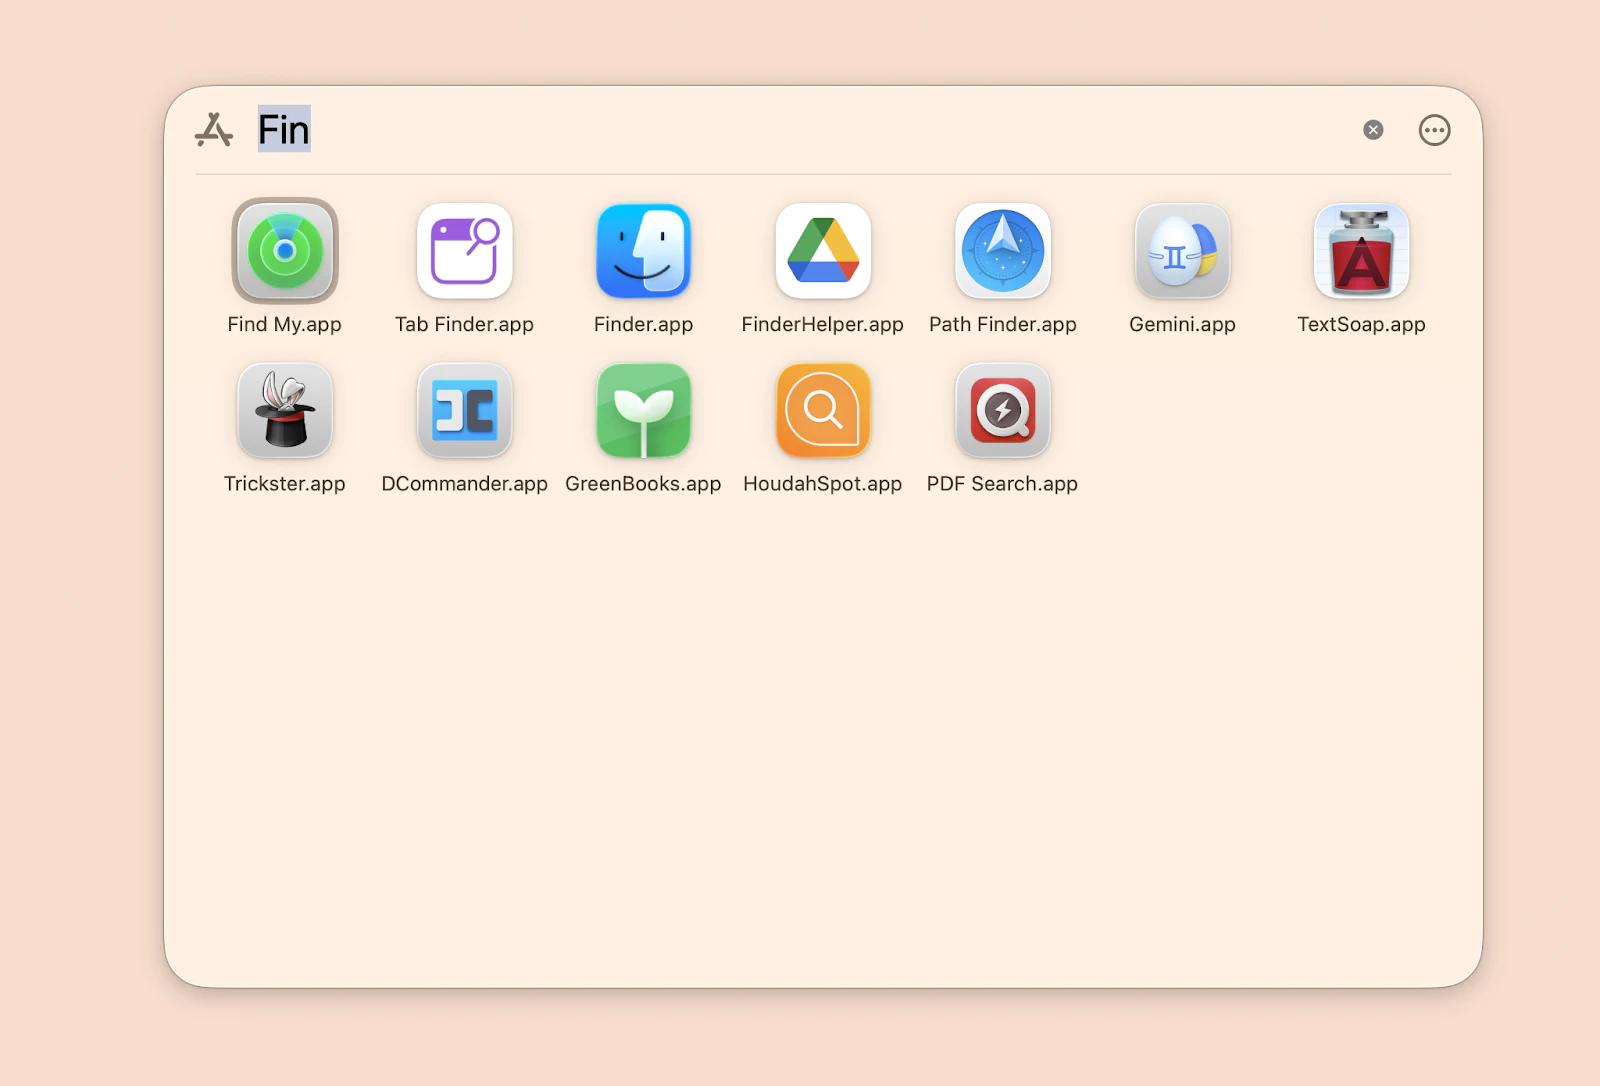This screenshot has width=1600, height=1086.
Task: Click the 'Gemini.app' text label
Action: coord(1182,324)
